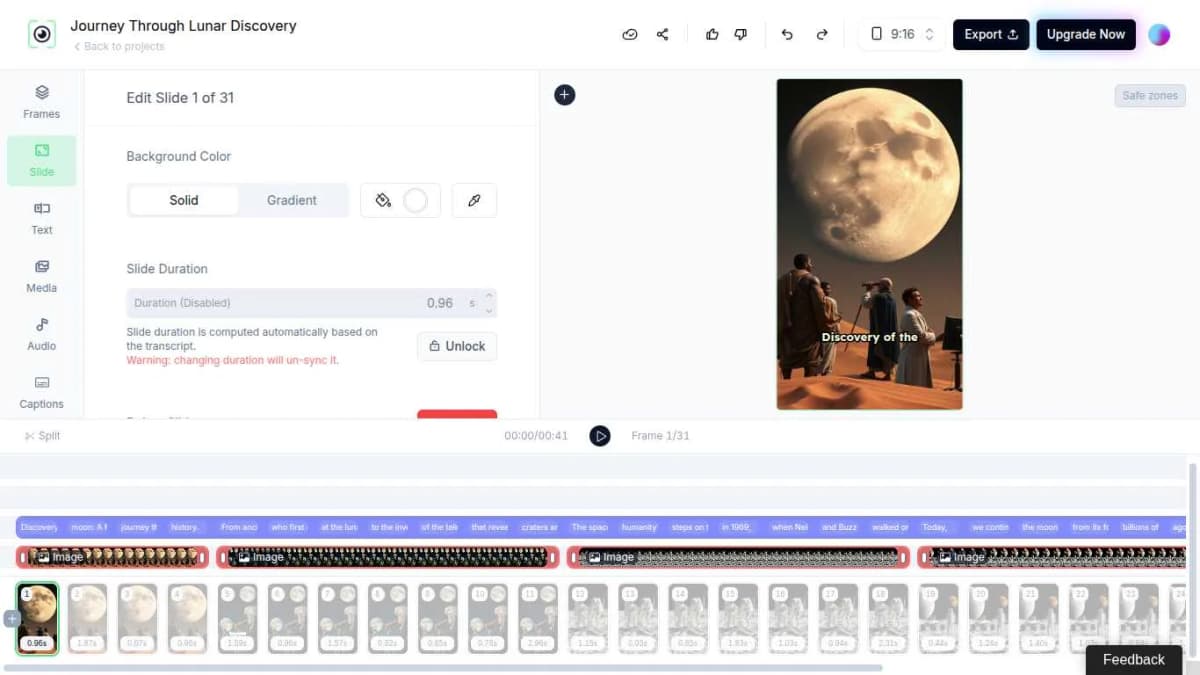
Task: Click the project title Journey Through Lunar Discovery
Action: click(183, 26)
